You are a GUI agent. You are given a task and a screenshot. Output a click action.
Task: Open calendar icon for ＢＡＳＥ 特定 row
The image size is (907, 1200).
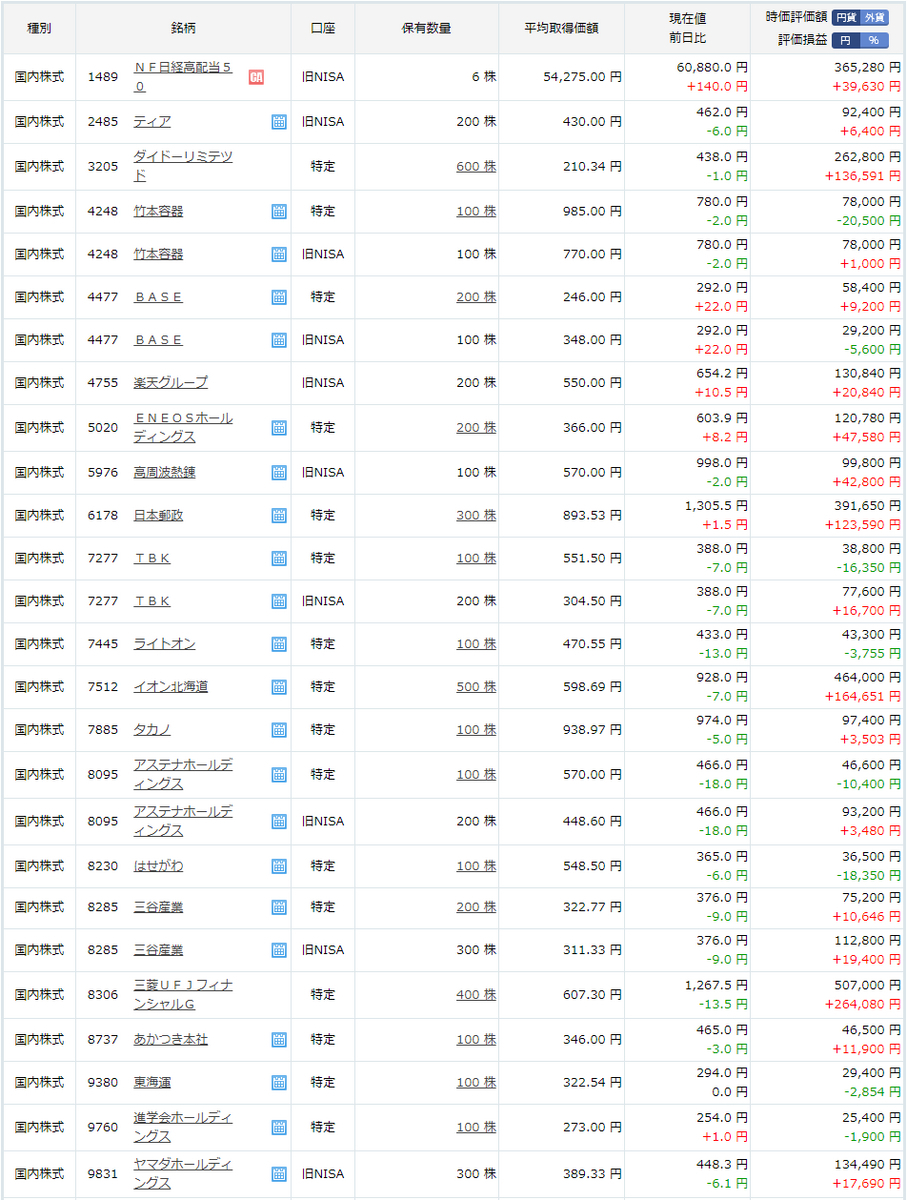point(279,297)
